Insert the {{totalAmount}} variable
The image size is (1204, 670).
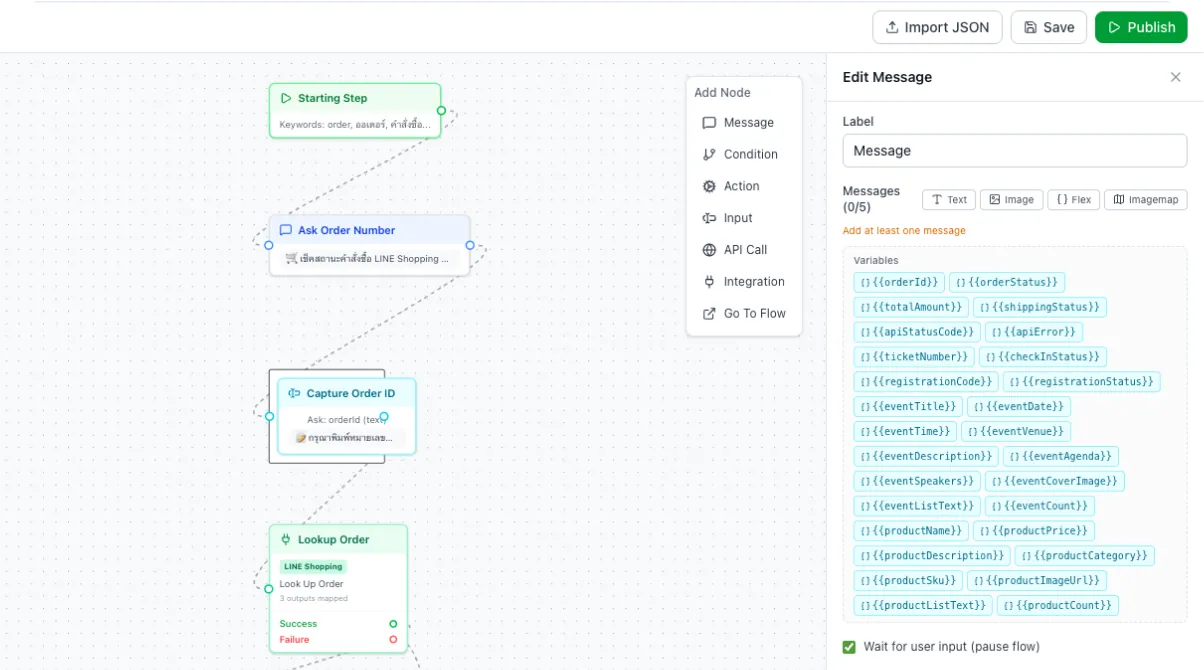point(911,307)
